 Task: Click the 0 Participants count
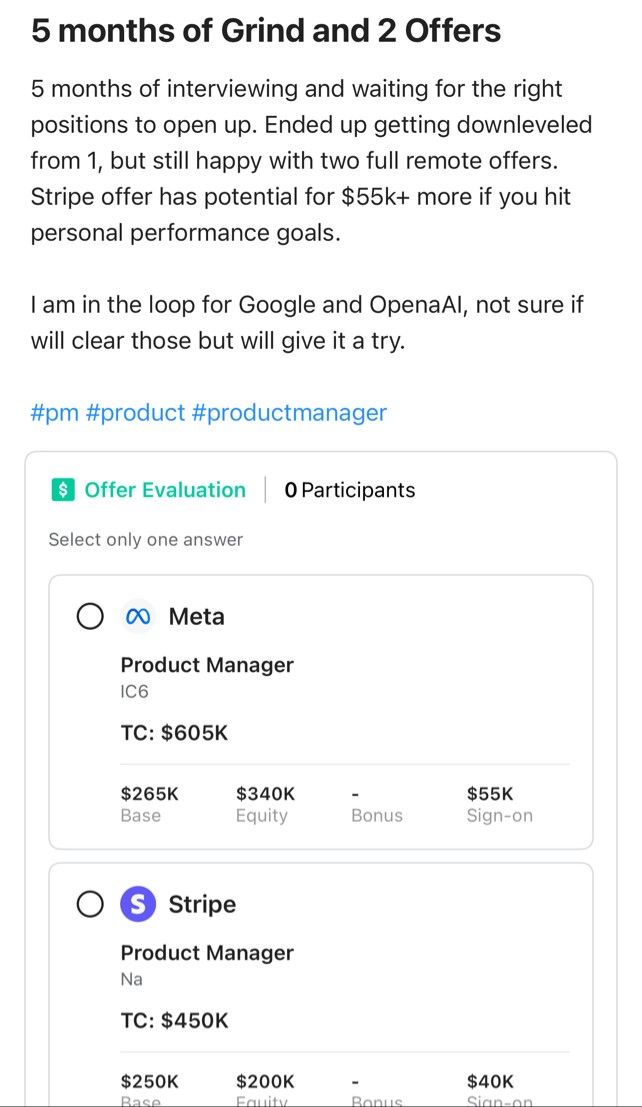350,490
